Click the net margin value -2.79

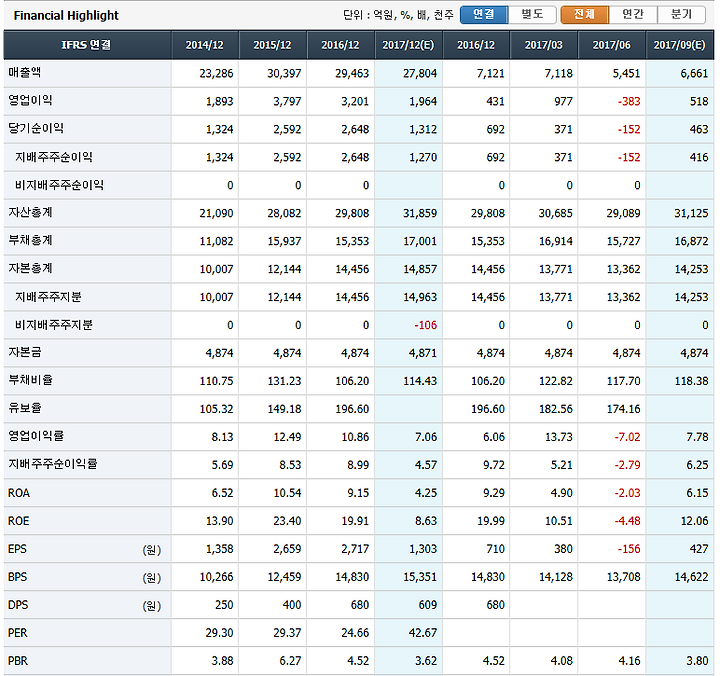628,465
